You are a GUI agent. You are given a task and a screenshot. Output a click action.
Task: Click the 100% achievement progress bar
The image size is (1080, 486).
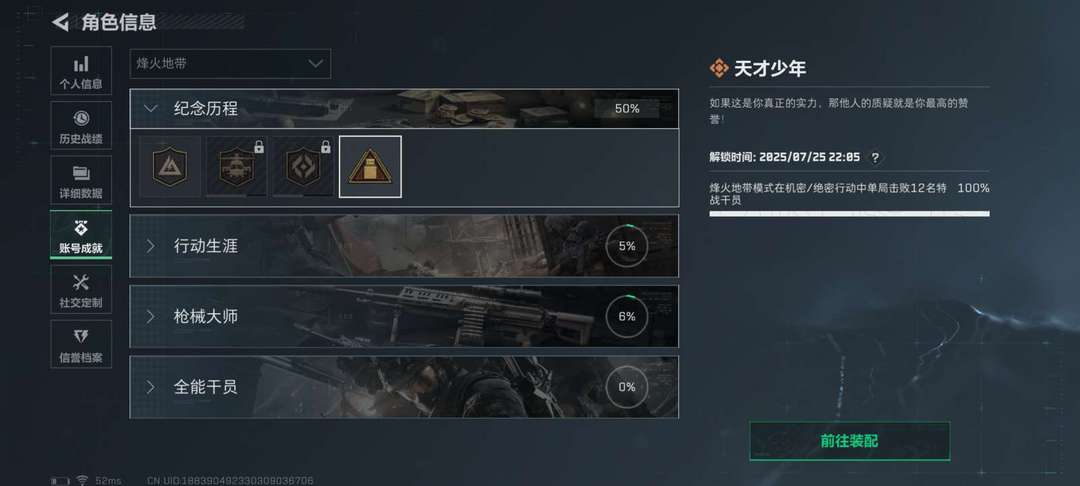click(849, 214)
